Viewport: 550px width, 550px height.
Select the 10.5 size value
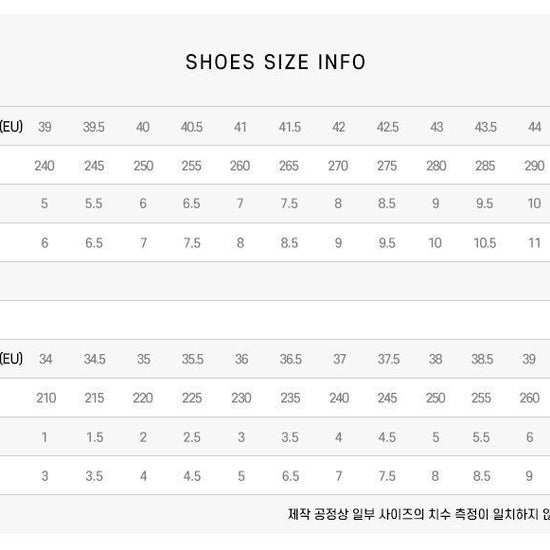pos(485,243)
